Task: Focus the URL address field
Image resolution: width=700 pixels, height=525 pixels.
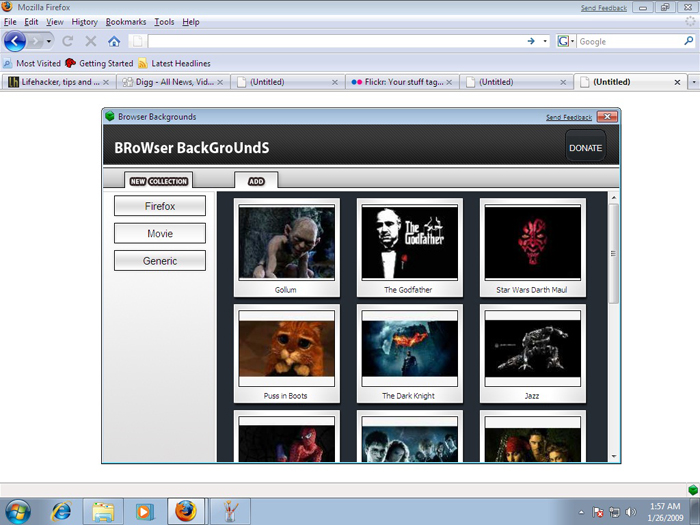Action: point(335,42)
